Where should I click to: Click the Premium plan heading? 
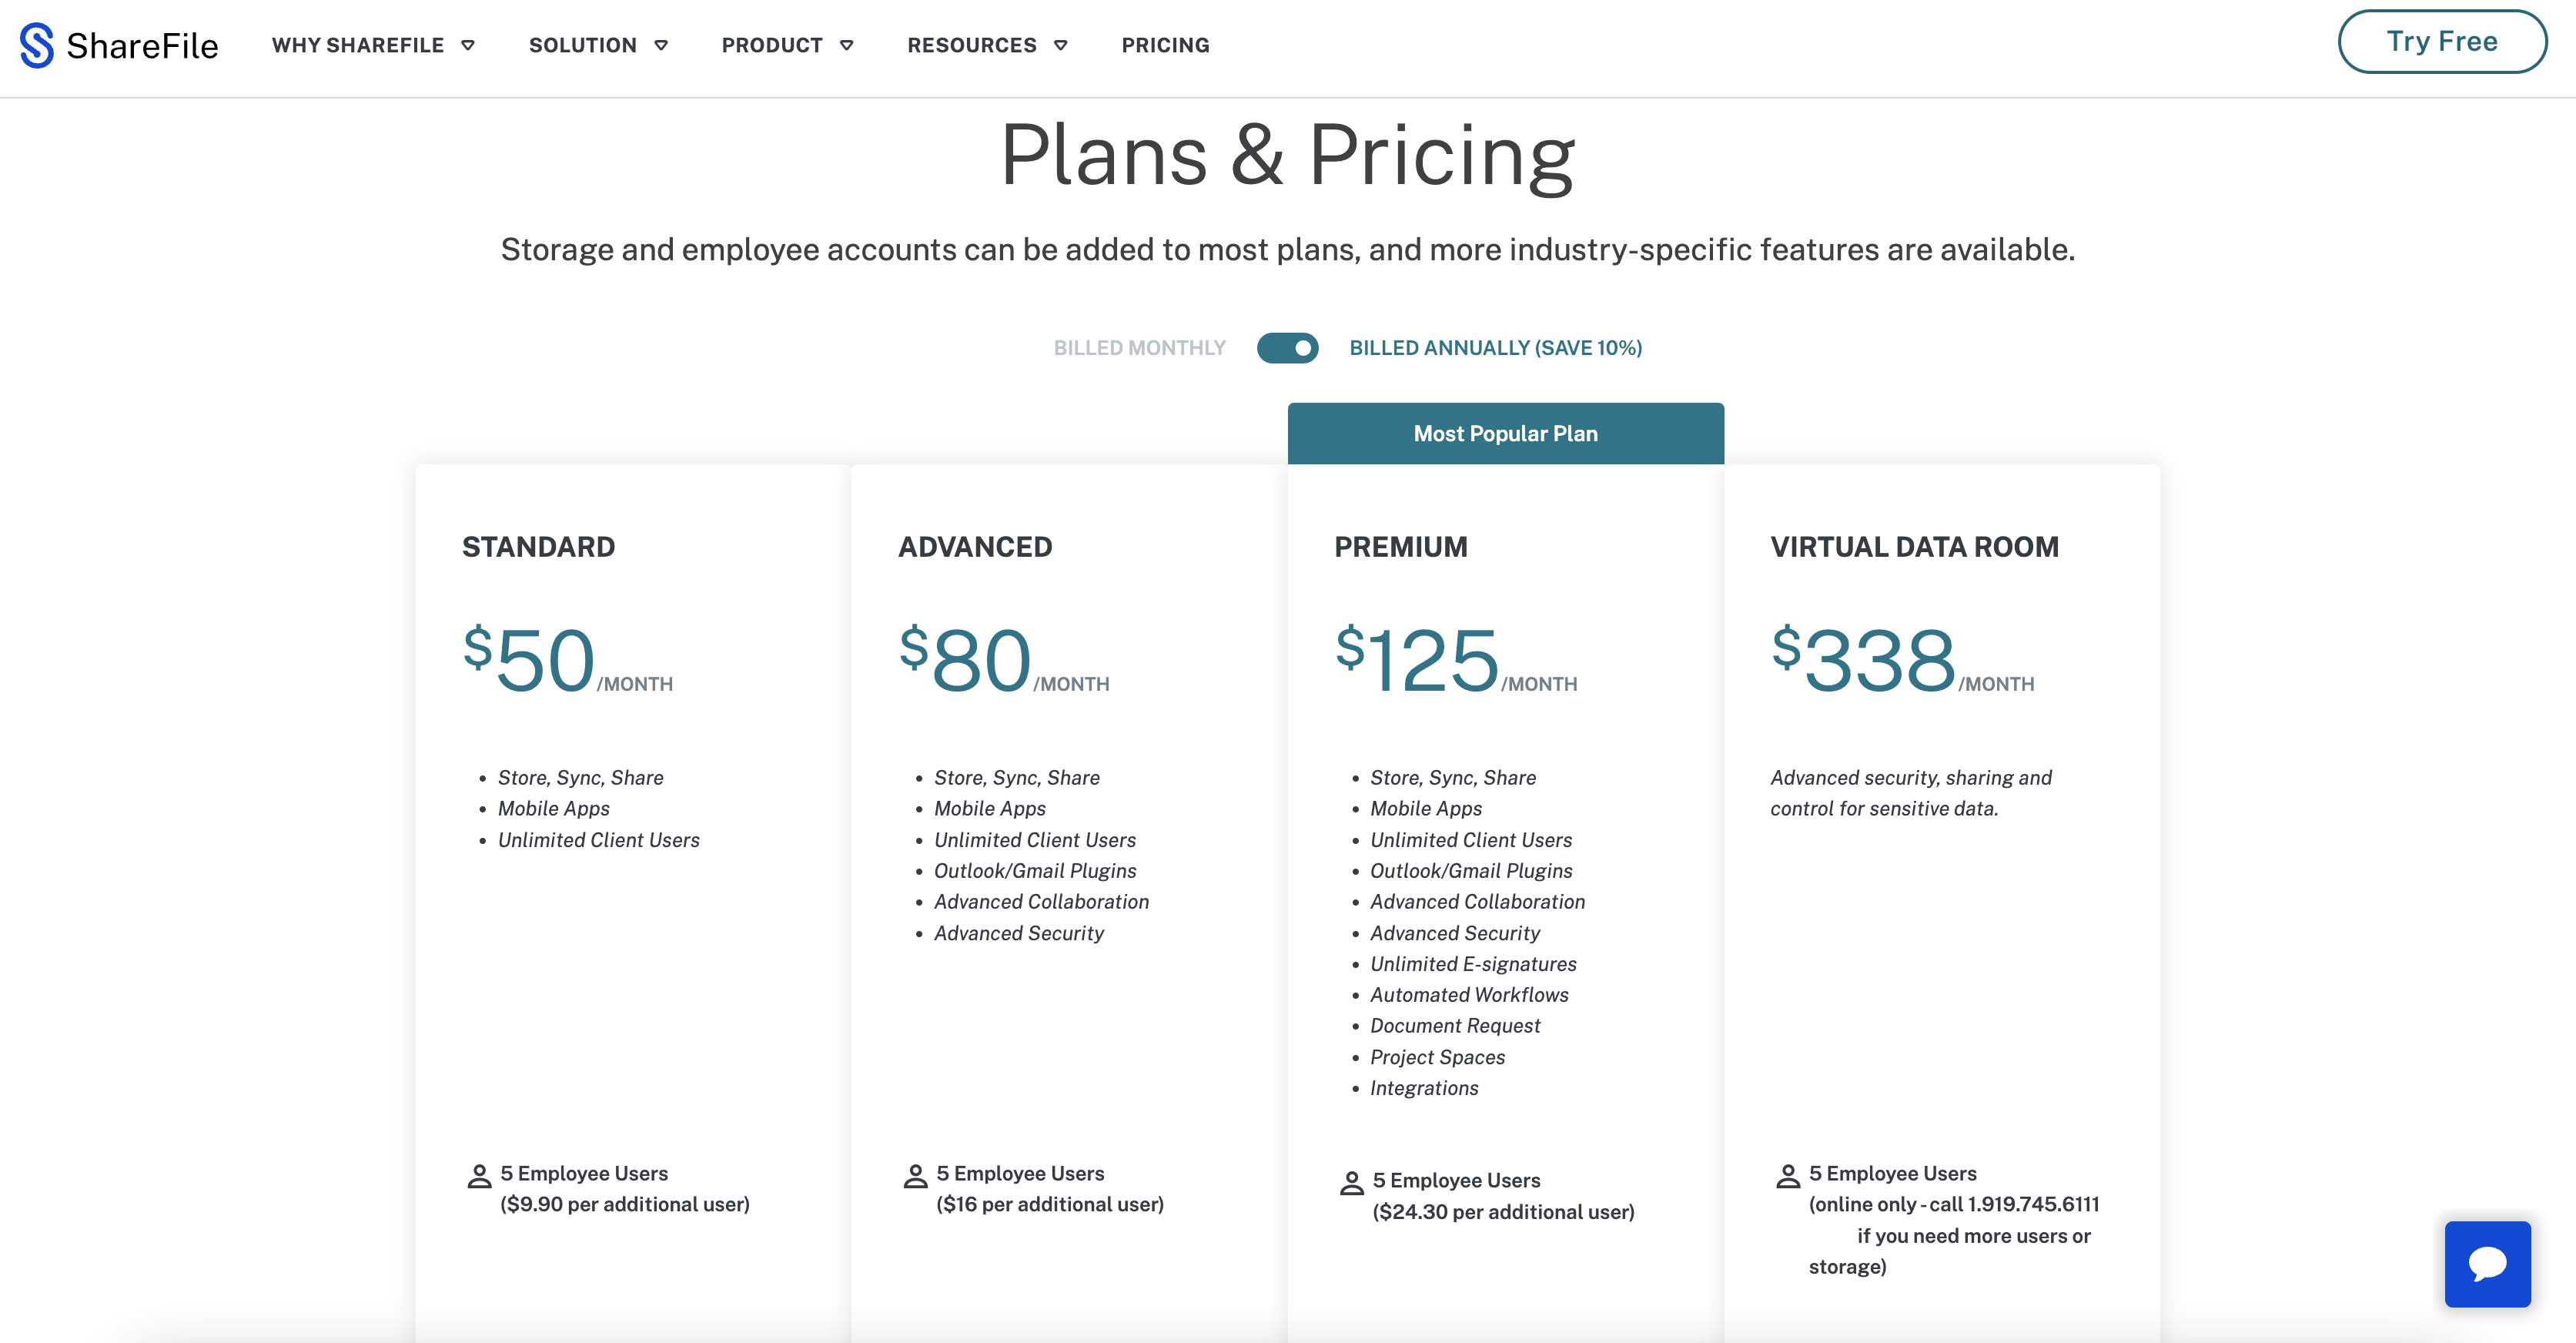pos(1400,547)
